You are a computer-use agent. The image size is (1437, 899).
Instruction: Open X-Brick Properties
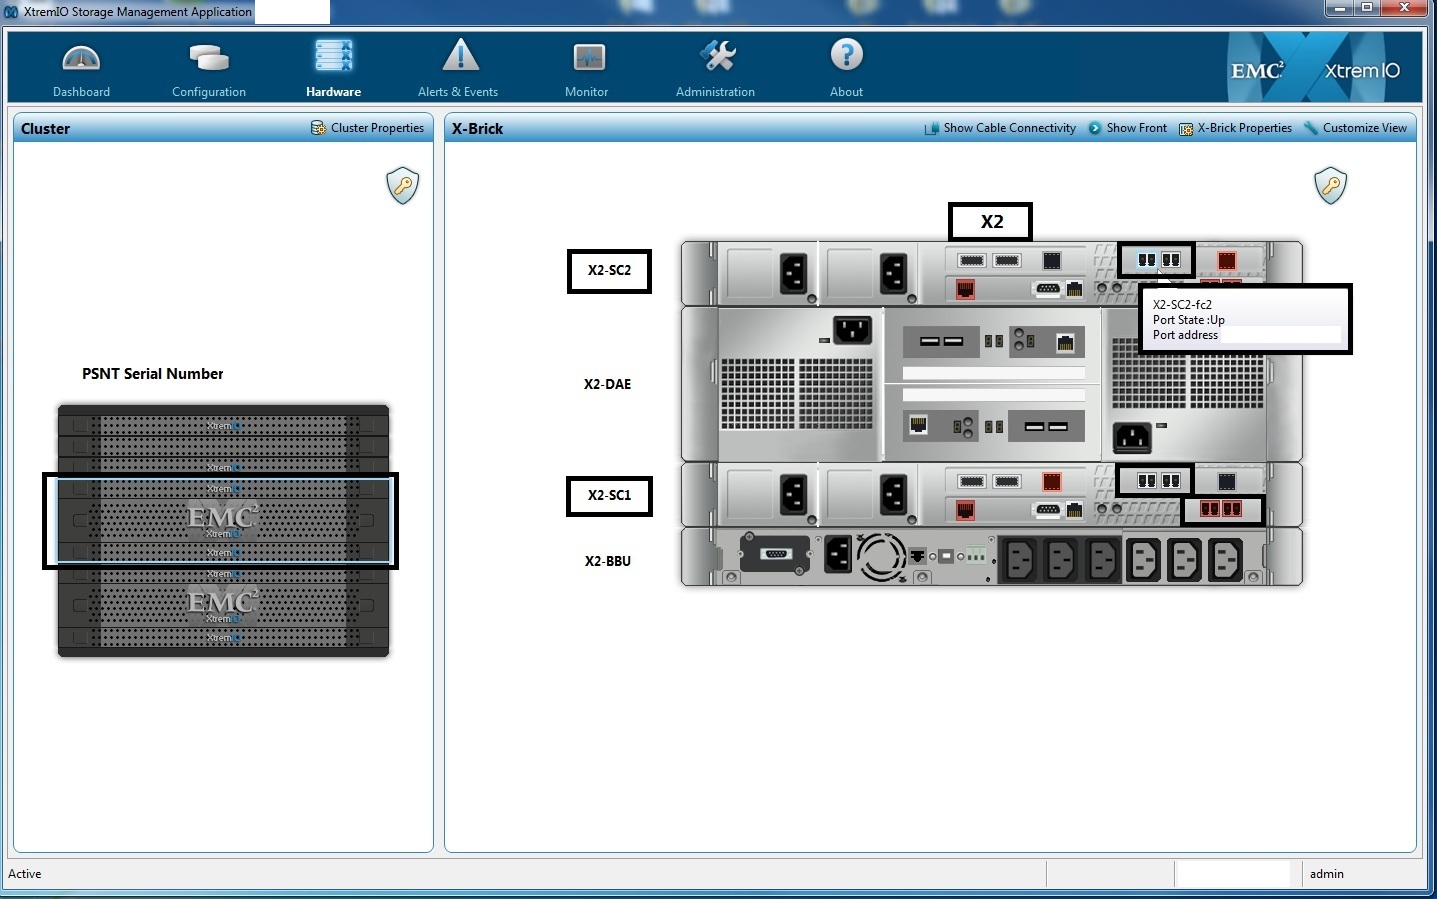1236,128
